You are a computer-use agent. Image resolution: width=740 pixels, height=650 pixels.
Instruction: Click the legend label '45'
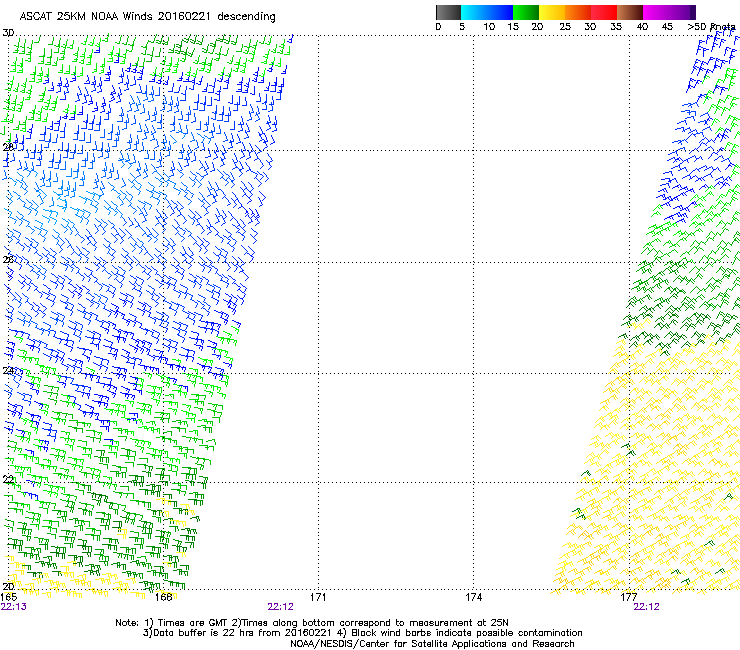[667, 27]
